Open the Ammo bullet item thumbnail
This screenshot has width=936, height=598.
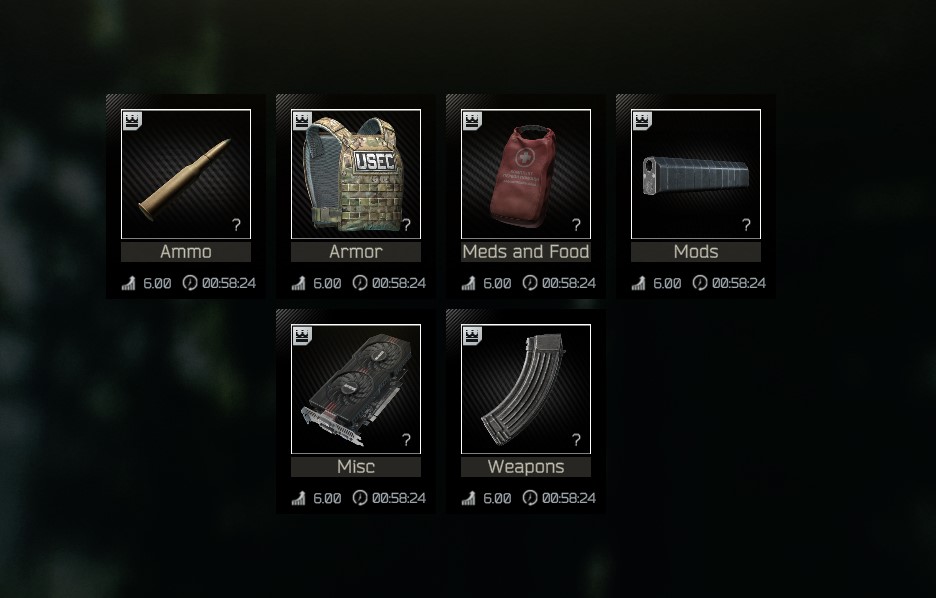point(186,174)
